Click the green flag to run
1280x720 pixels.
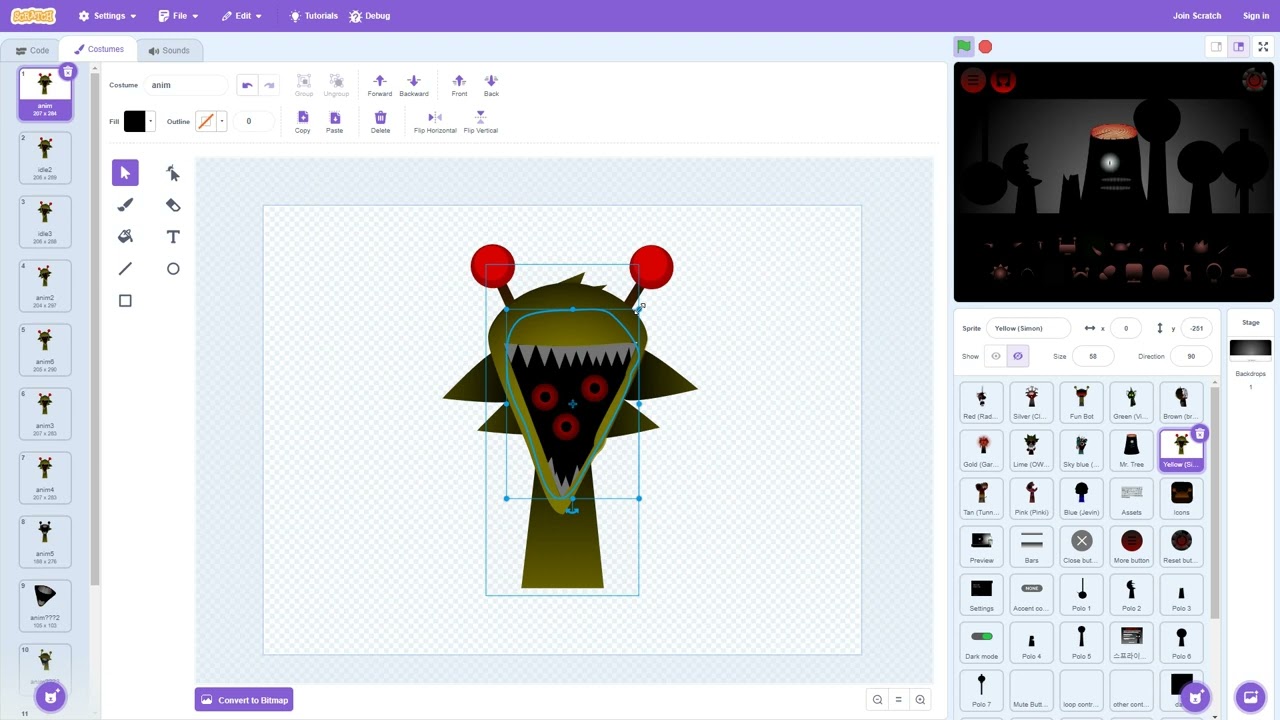963,46
